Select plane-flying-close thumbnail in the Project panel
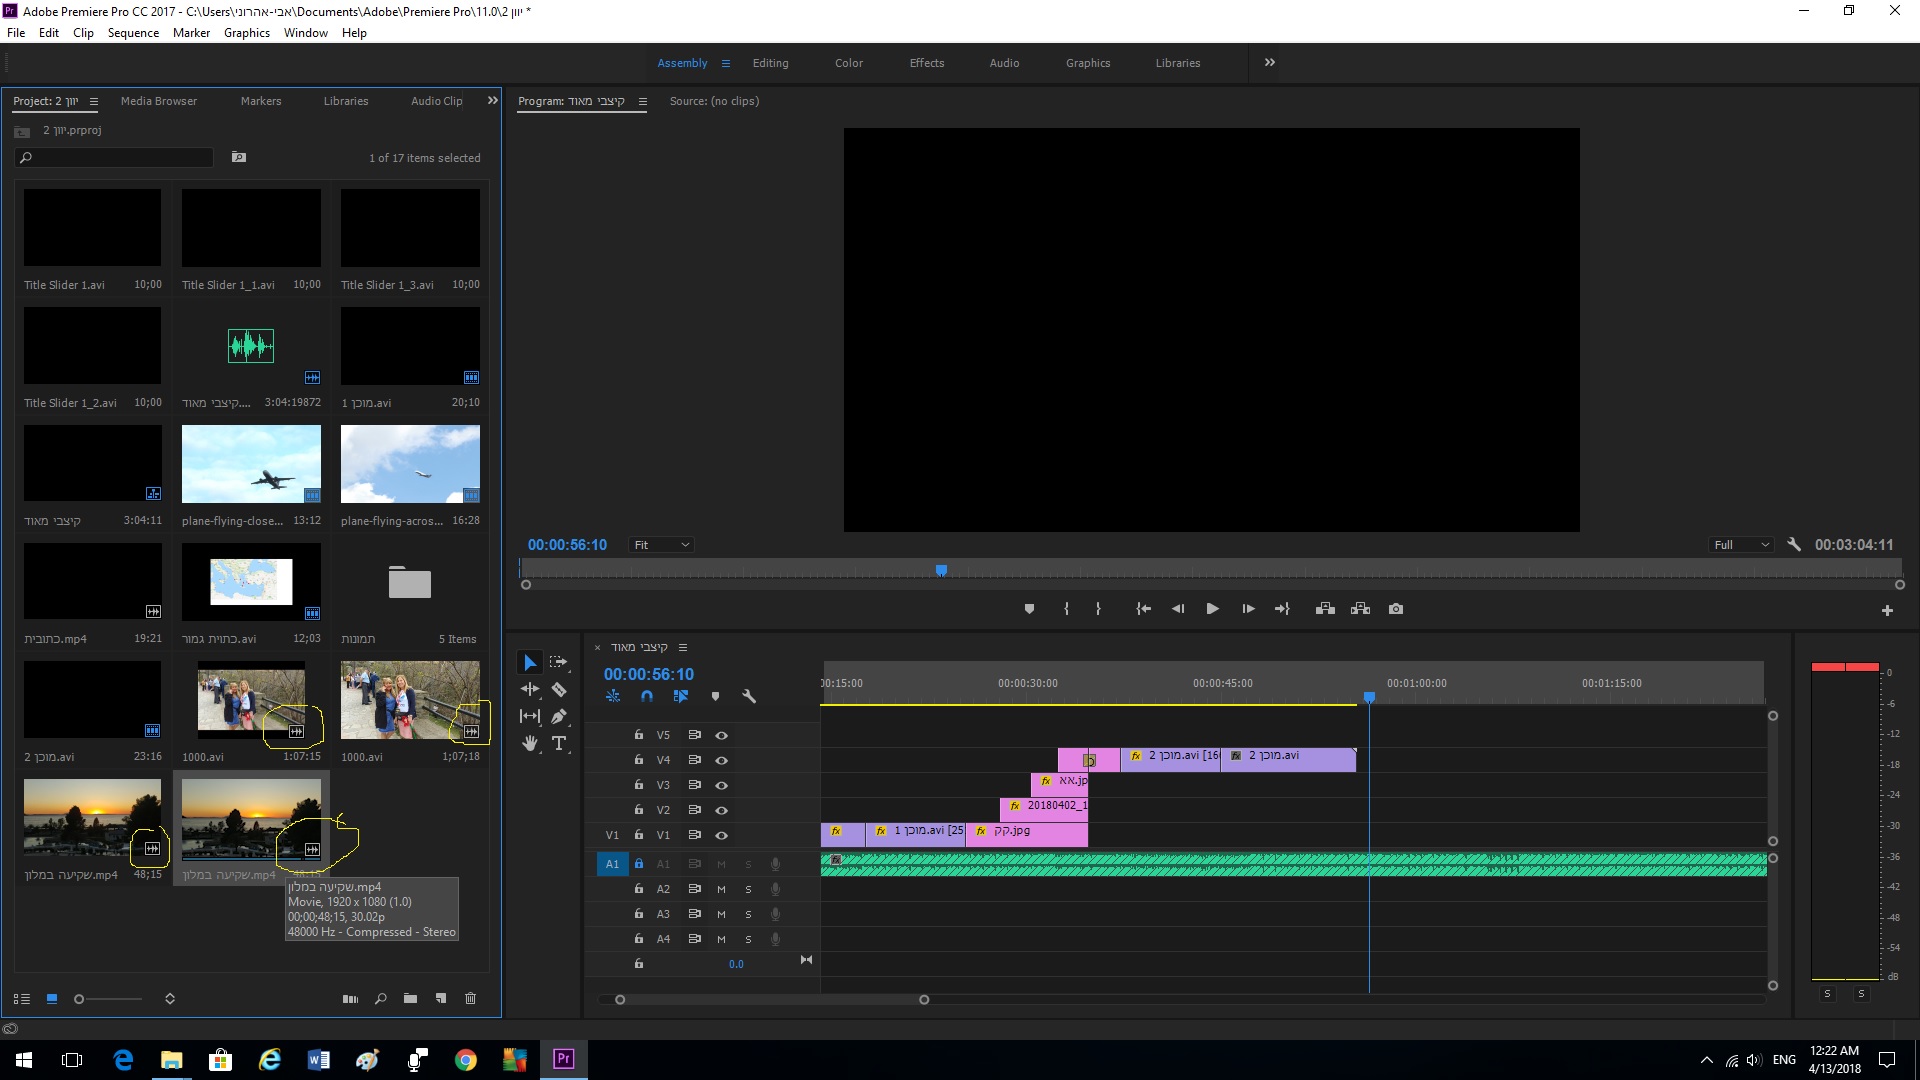This screenshot has height=1080, width=1920. 251,464
